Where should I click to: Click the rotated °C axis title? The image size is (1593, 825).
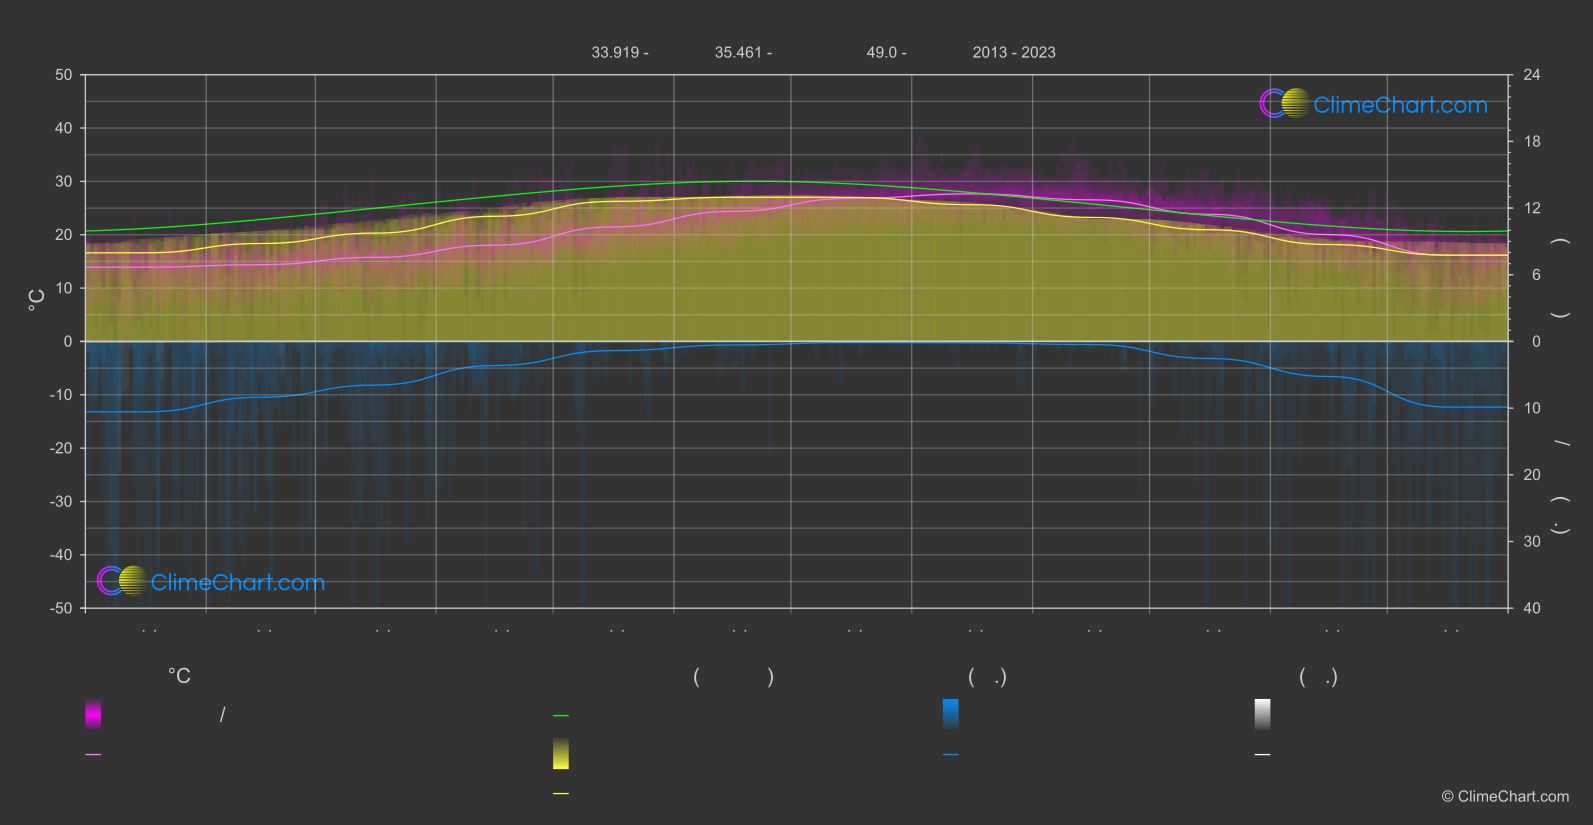tap(37, 300)
